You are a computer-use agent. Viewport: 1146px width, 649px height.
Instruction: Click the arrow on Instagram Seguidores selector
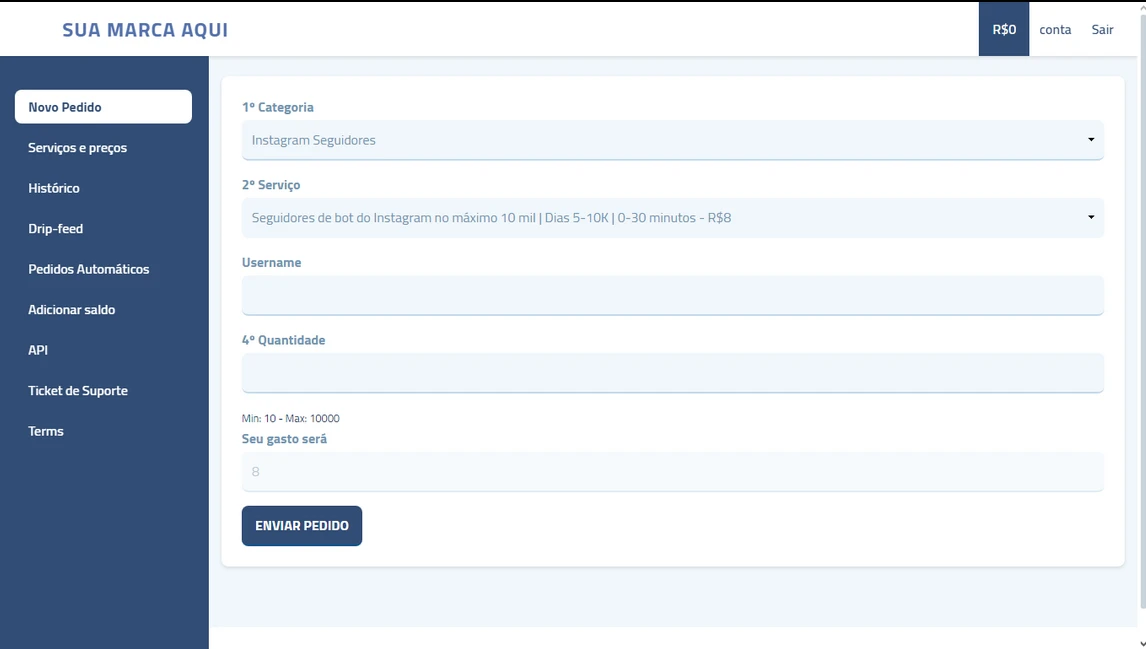(1091, 140)
